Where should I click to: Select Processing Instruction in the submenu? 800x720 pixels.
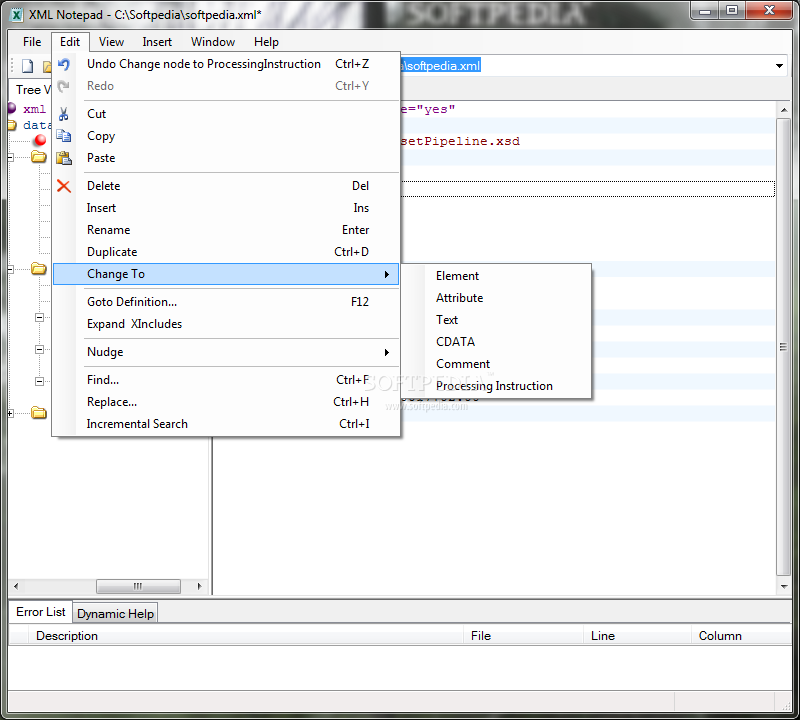[x=494, y=385]
